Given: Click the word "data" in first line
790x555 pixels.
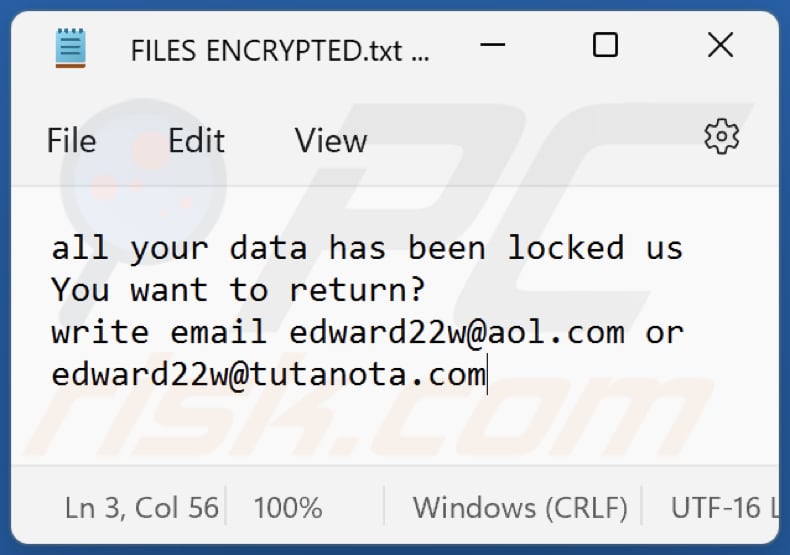Looking at the screenshot, I should click(x=268, y=247).
